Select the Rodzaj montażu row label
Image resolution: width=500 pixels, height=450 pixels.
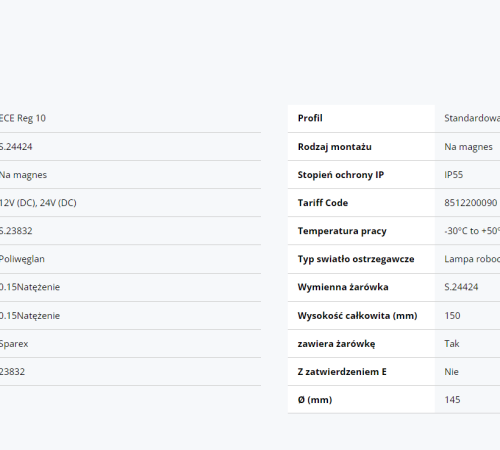pyautogui.click(x=334, y=147)
